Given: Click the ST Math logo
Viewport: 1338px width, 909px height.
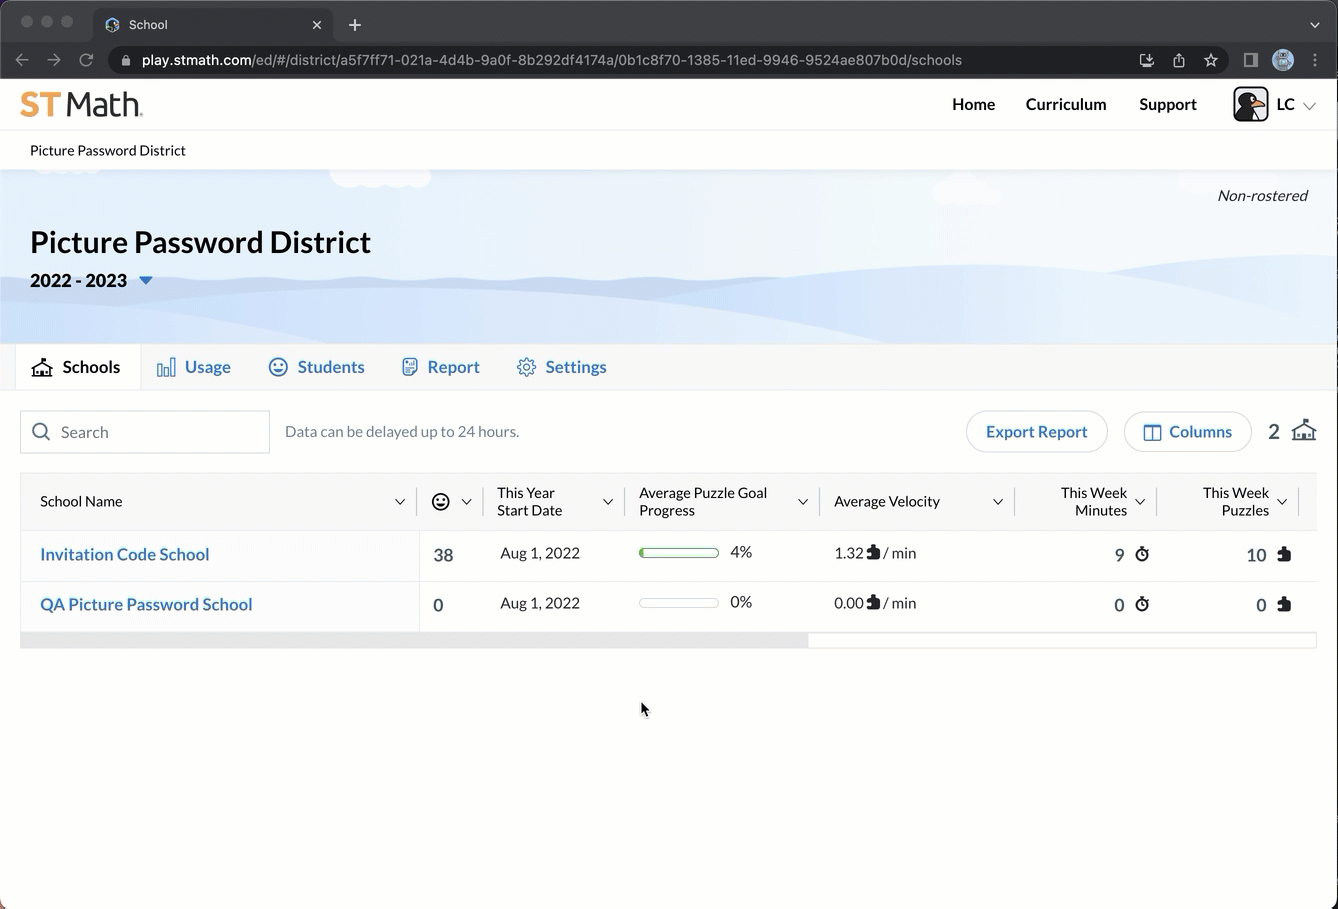Looking at the screenshot, I should pyautogui.click(x=81, y=104).
